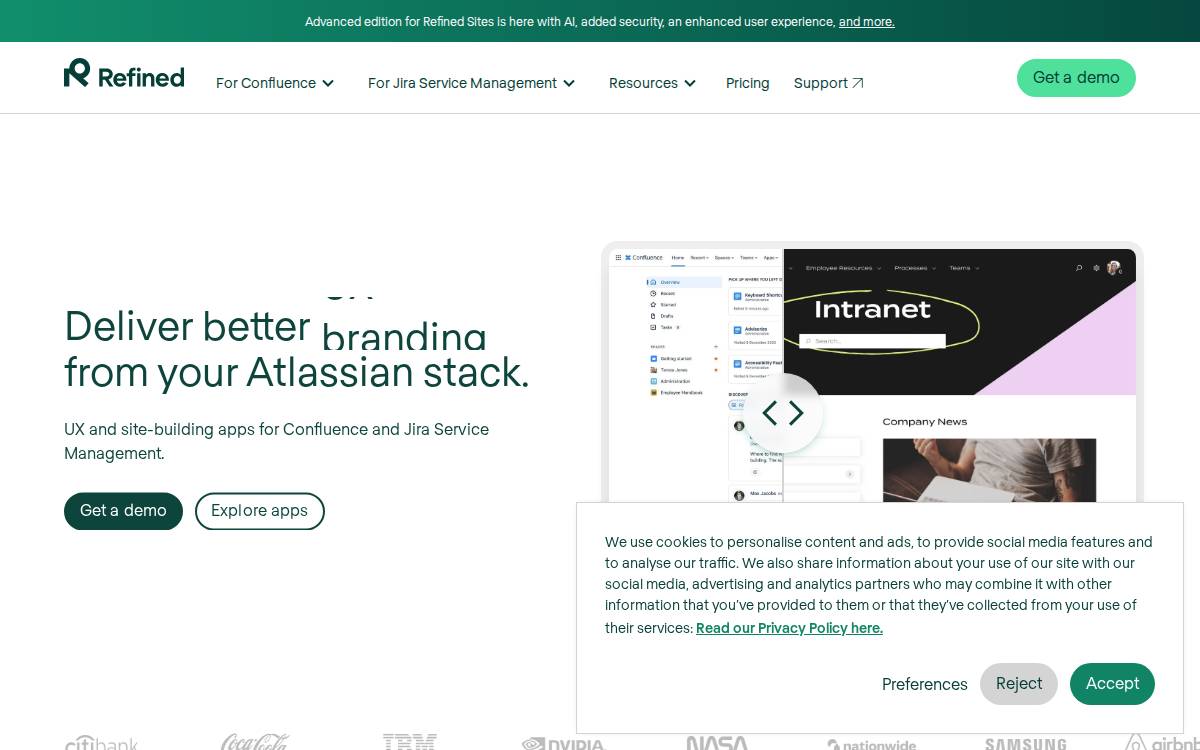Accept cookies
The width and height of the screenshot is (1200, 750).
tap(1112, 684)
